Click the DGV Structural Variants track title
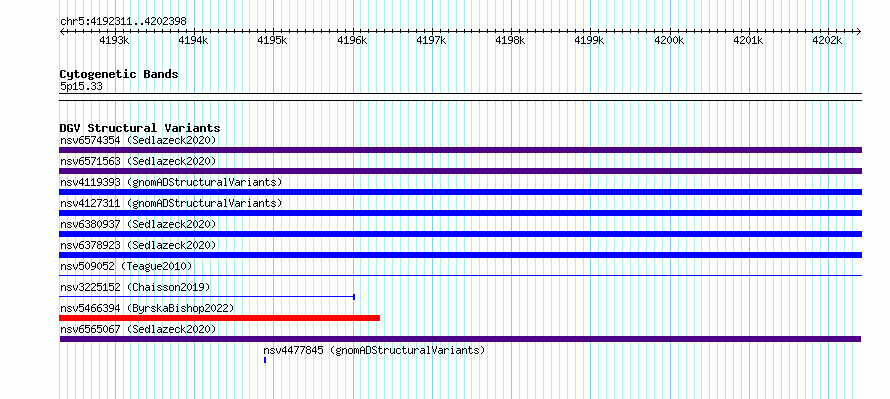890x399 pixels. click(x=140, y=128)
